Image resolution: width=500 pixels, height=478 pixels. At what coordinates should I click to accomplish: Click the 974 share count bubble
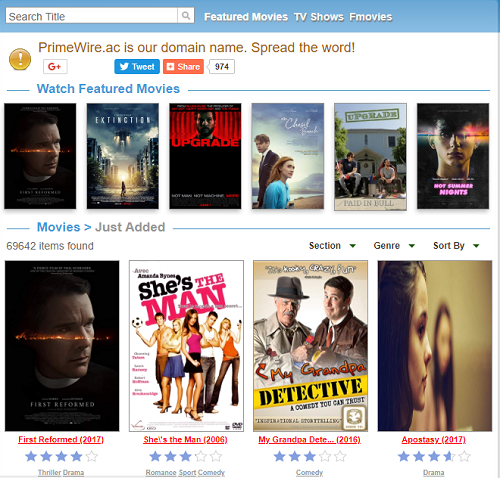(x=221, y=67)
